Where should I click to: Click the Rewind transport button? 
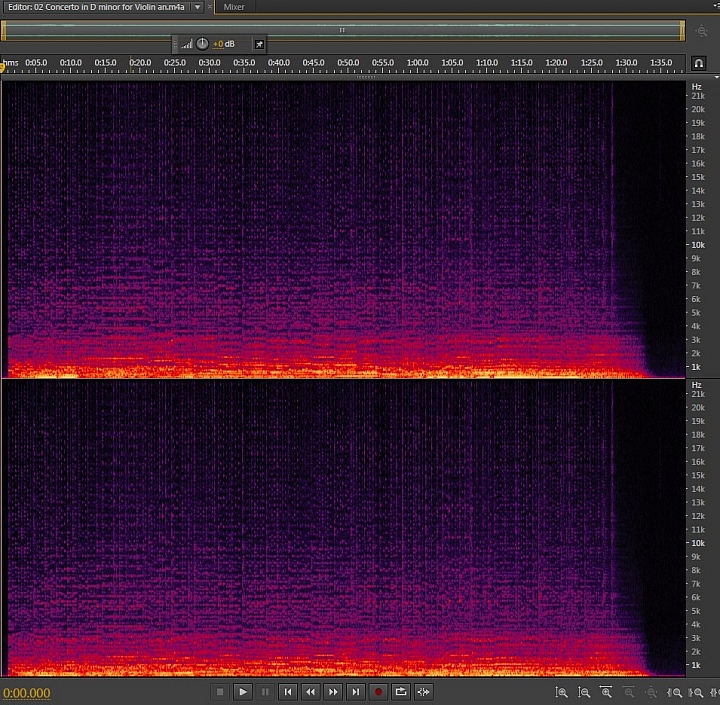310,692
